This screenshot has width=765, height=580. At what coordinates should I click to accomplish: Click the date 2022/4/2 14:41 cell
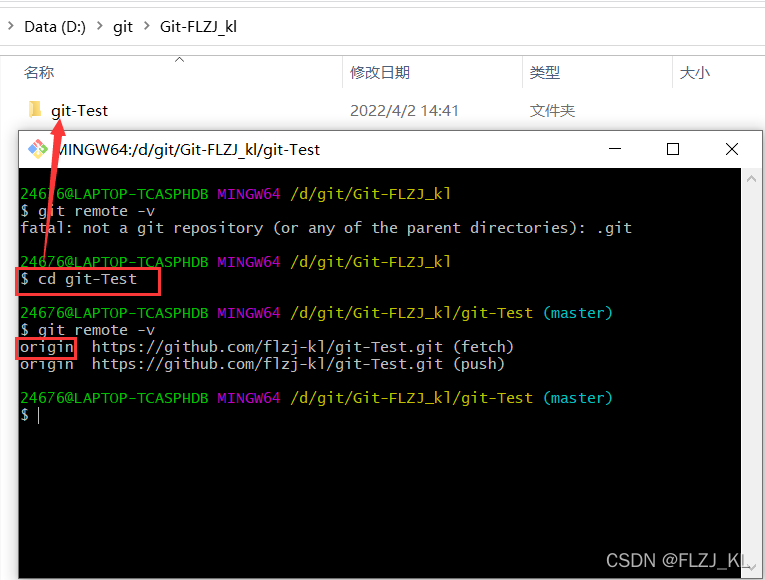point(404,111)
